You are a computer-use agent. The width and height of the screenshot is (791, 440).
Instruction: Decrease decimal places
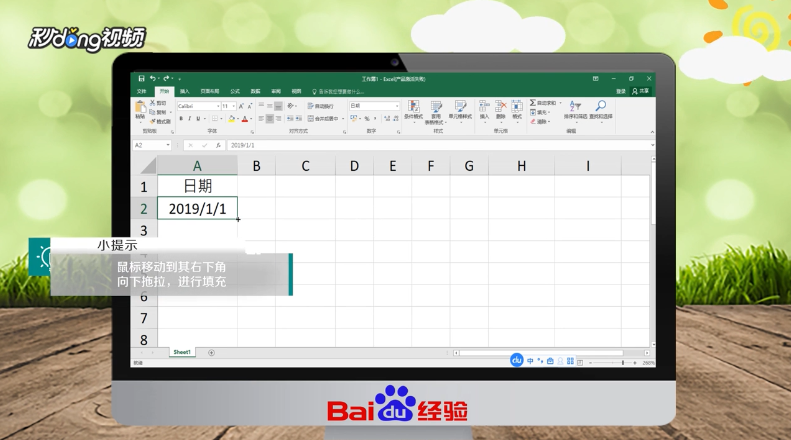pyautogui.click(x=396, y=119)
